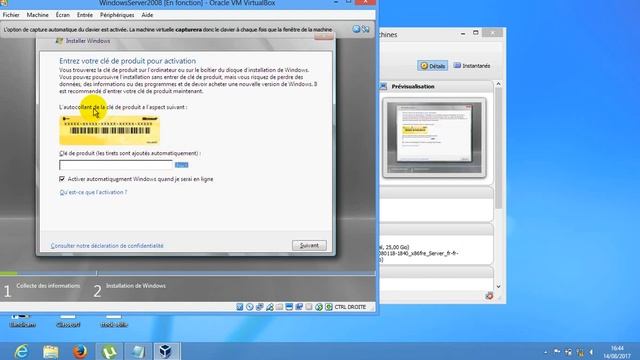Viewport: 640px width, 360px height.
Task: Click the Action Center flag tray icon
Action: (557, 352)
